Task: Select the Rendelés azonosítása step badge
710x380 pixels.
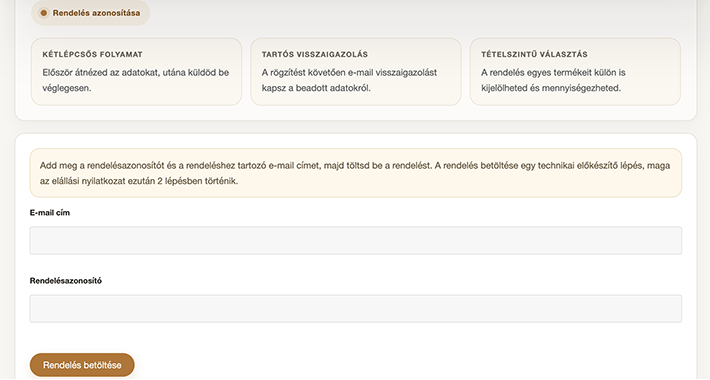Action: coord(91,13)
